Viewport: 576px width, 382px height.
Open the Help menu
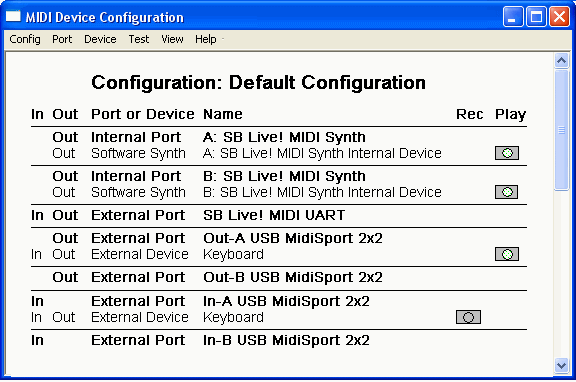click(206, 39)
